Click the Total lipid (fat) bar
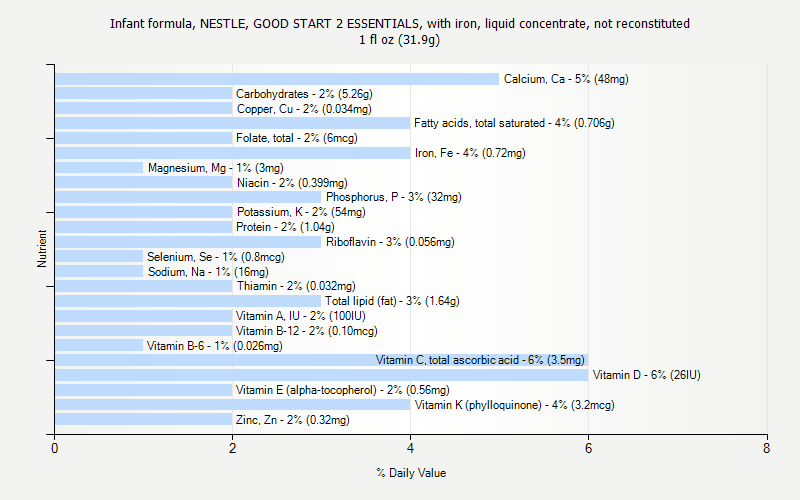The image size is (800, 500). tap(188, 301)
